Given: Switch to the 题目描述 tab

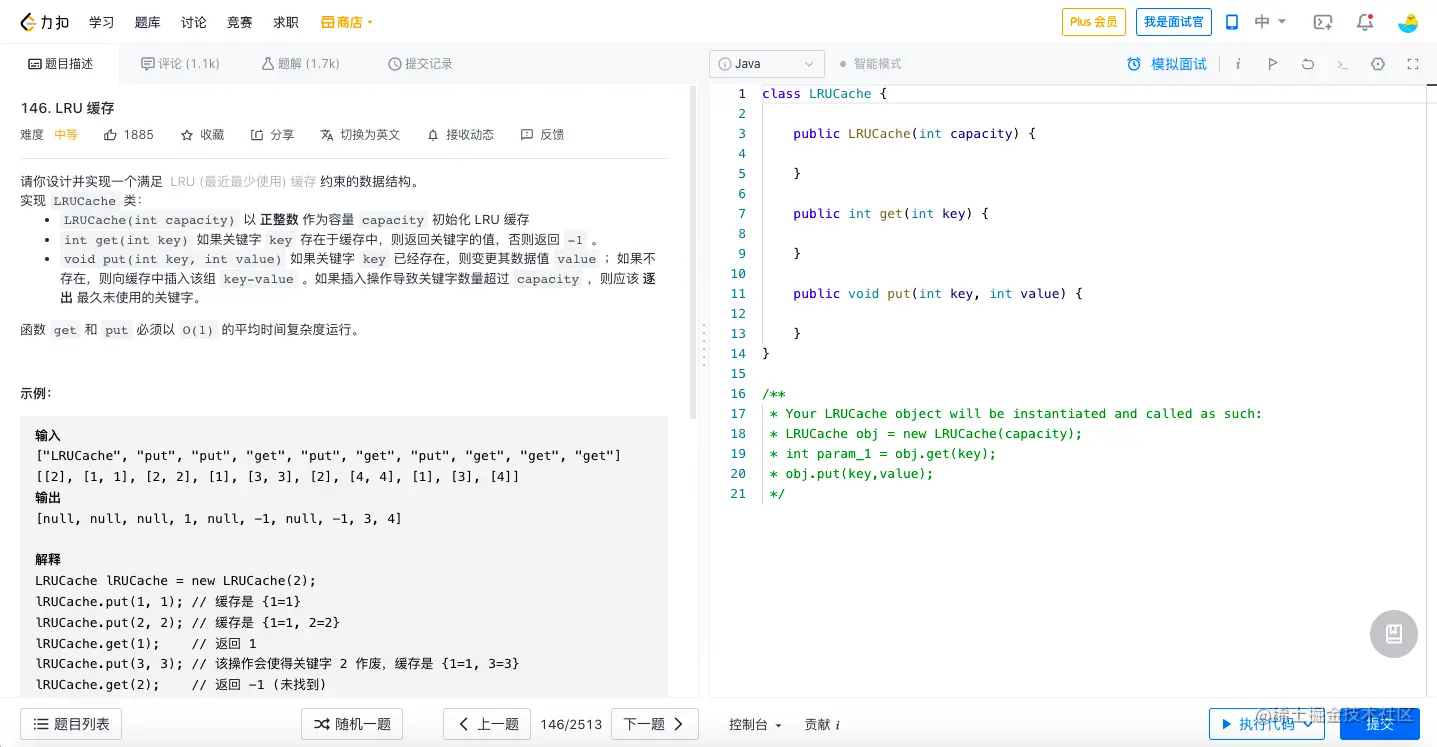Looking at the screenshot, I should [60, 64].
